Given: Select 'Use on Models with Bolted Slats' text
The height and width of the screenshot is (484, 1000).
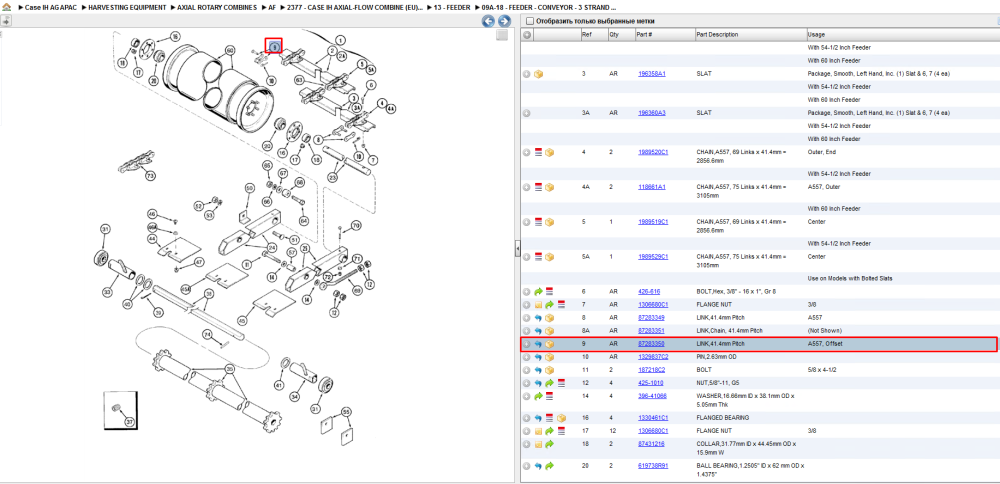Looking at the screenshot, I should (851, 279).
